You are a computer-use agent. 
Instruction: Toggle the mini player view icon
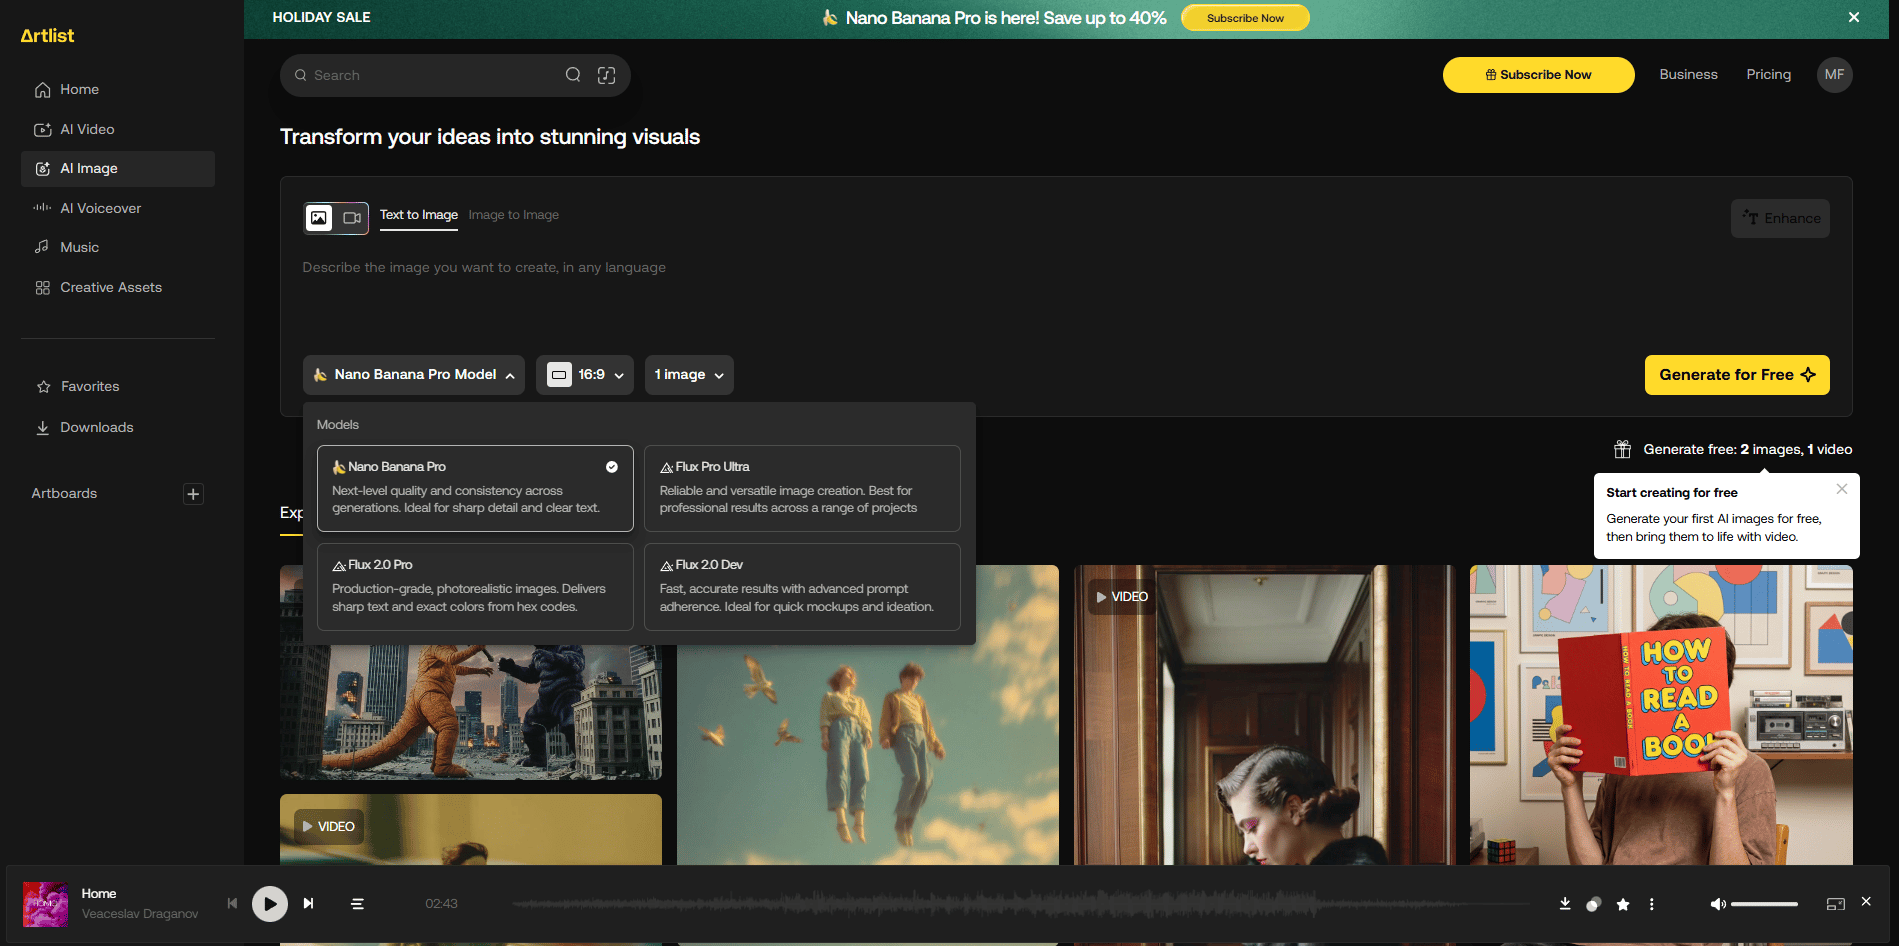tap(1835, 904)
